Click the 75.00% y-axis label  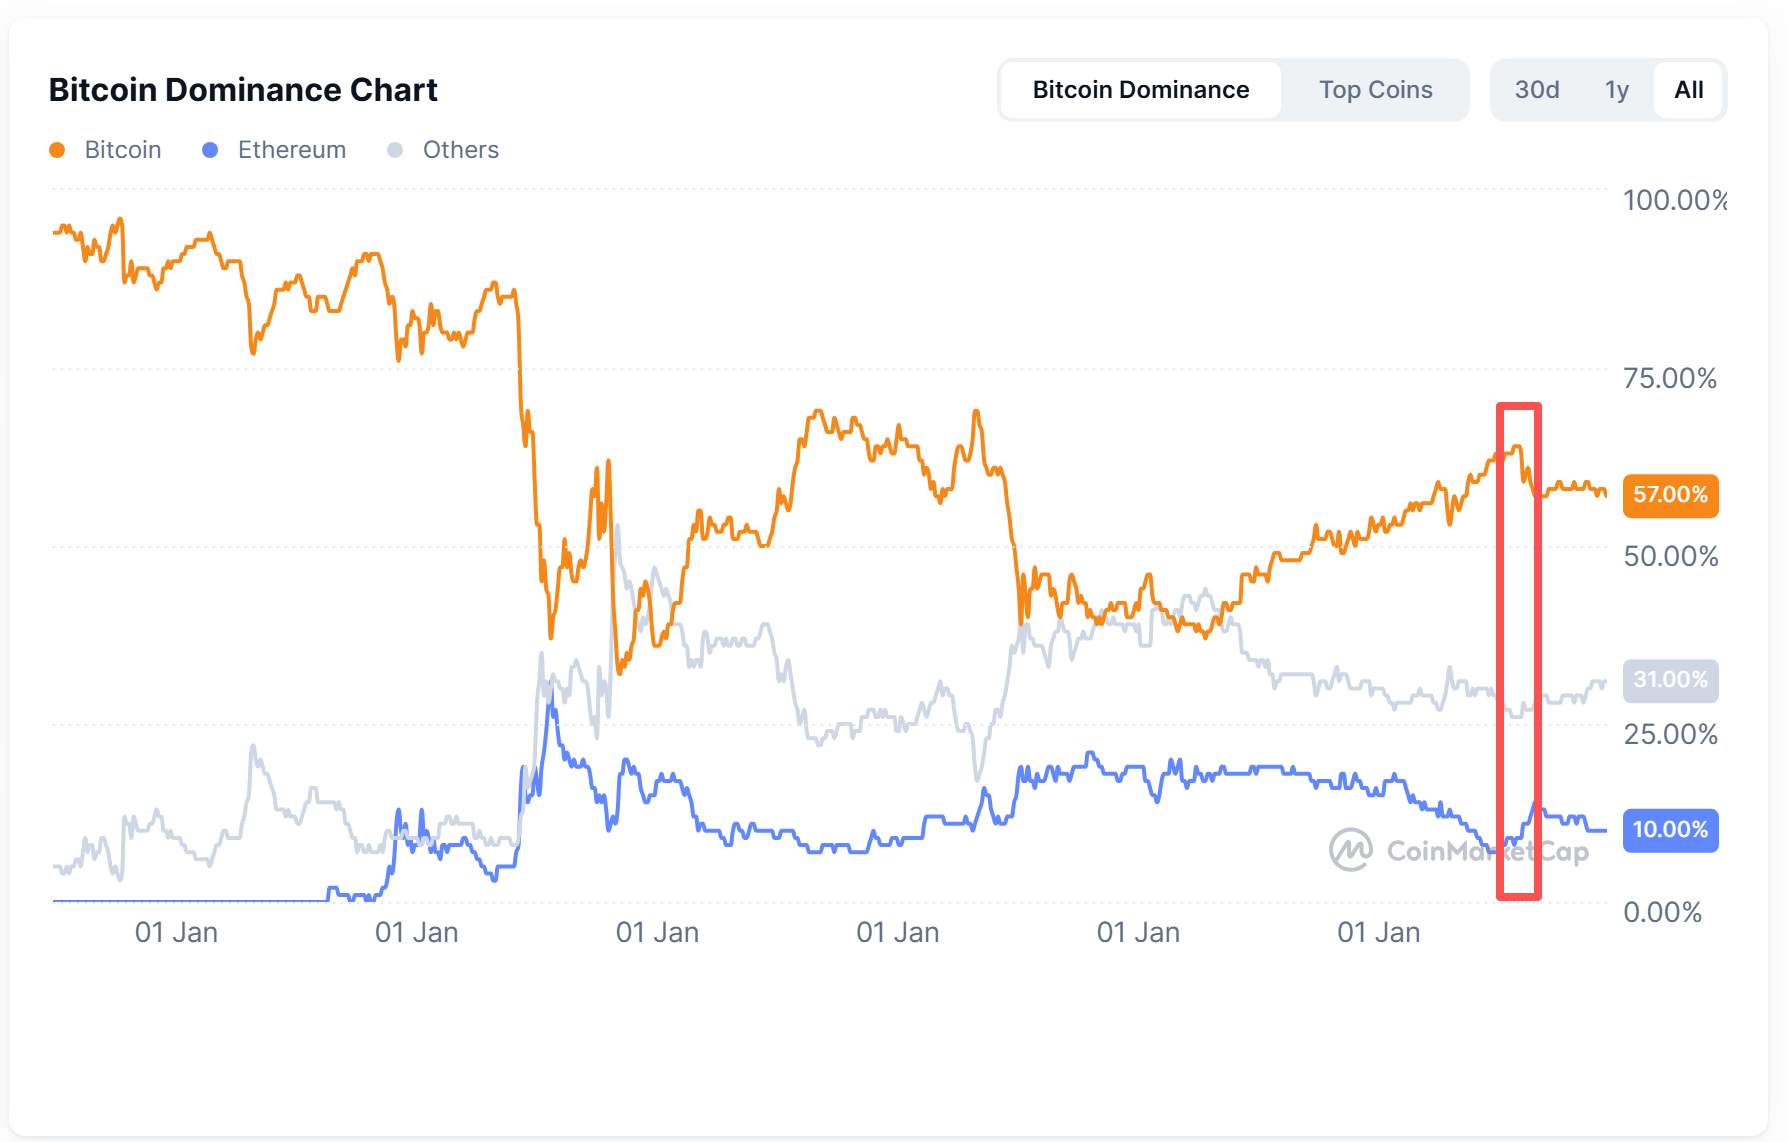coord(1670,378)
